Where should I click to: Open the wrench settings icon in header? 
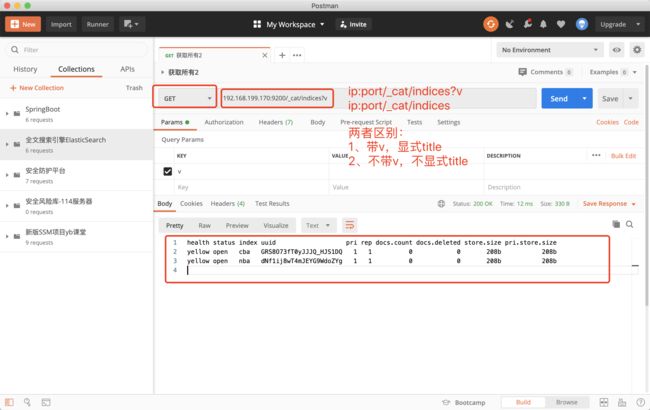click(527, 24)
